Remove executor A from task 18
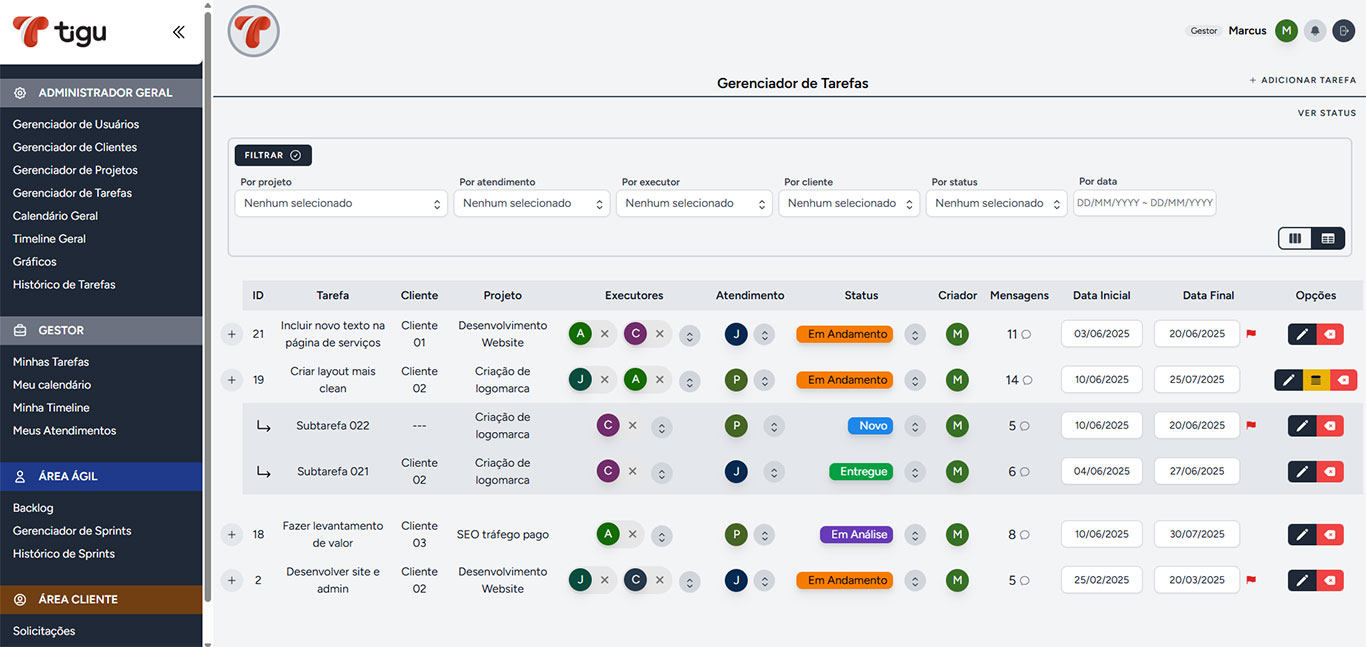 click(x=632, y=535)
